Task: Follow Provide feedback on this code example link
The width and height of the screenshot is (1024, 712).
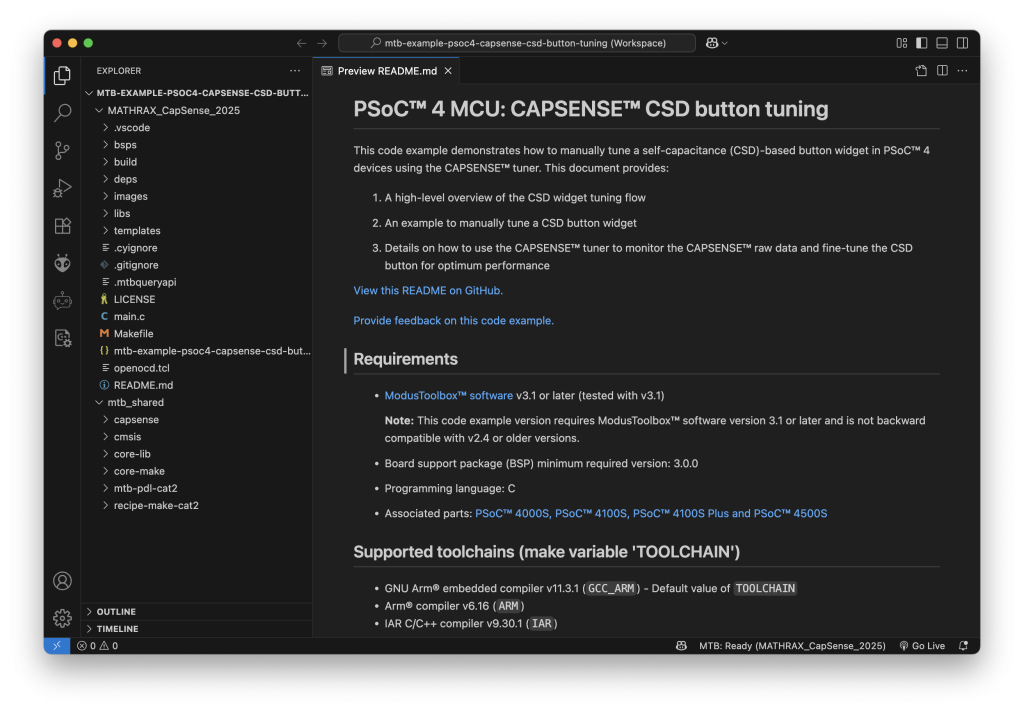Action: [453, 321]
